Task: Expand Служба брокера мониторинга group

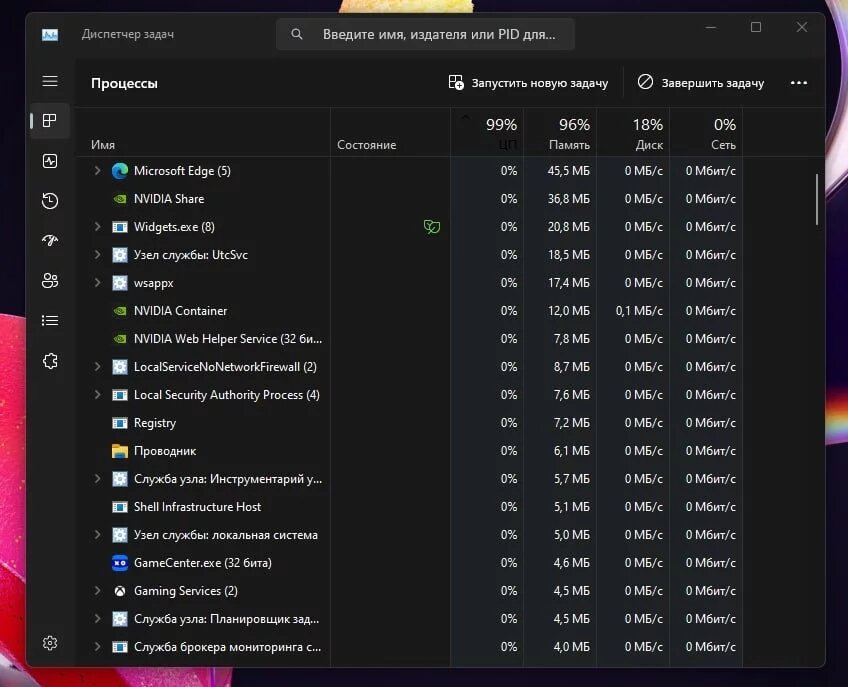Action: 97,646
